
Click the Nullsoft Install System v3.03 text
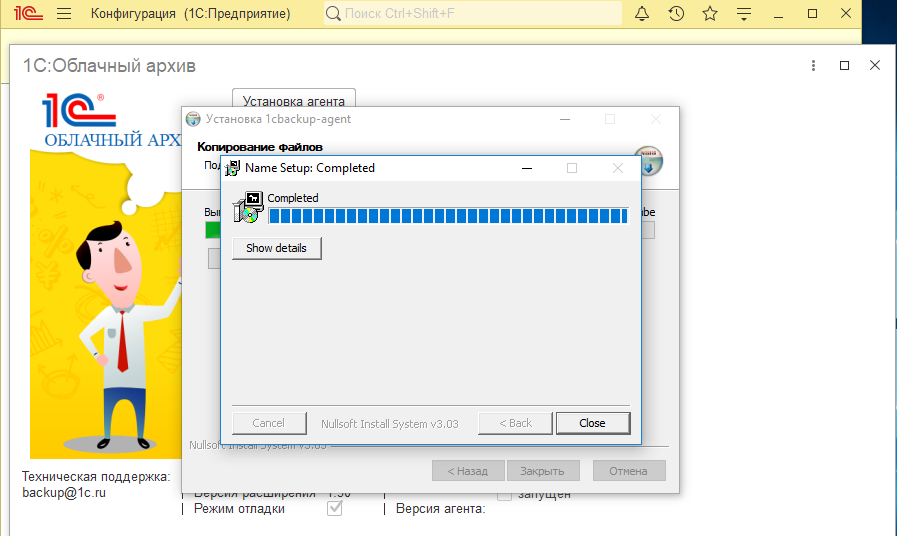point(390,424)
